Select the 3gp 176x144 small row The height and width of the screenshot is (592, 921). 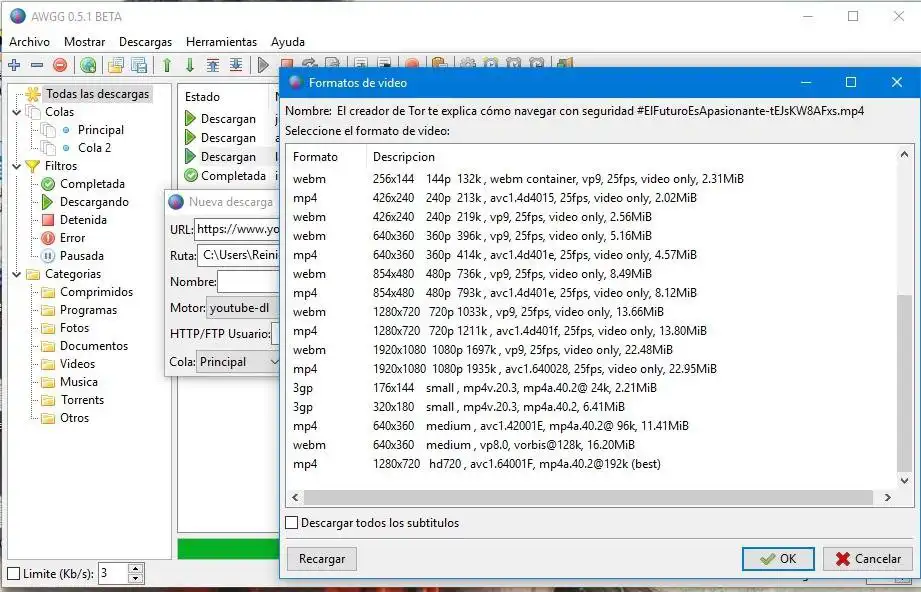tap(591, 388)
